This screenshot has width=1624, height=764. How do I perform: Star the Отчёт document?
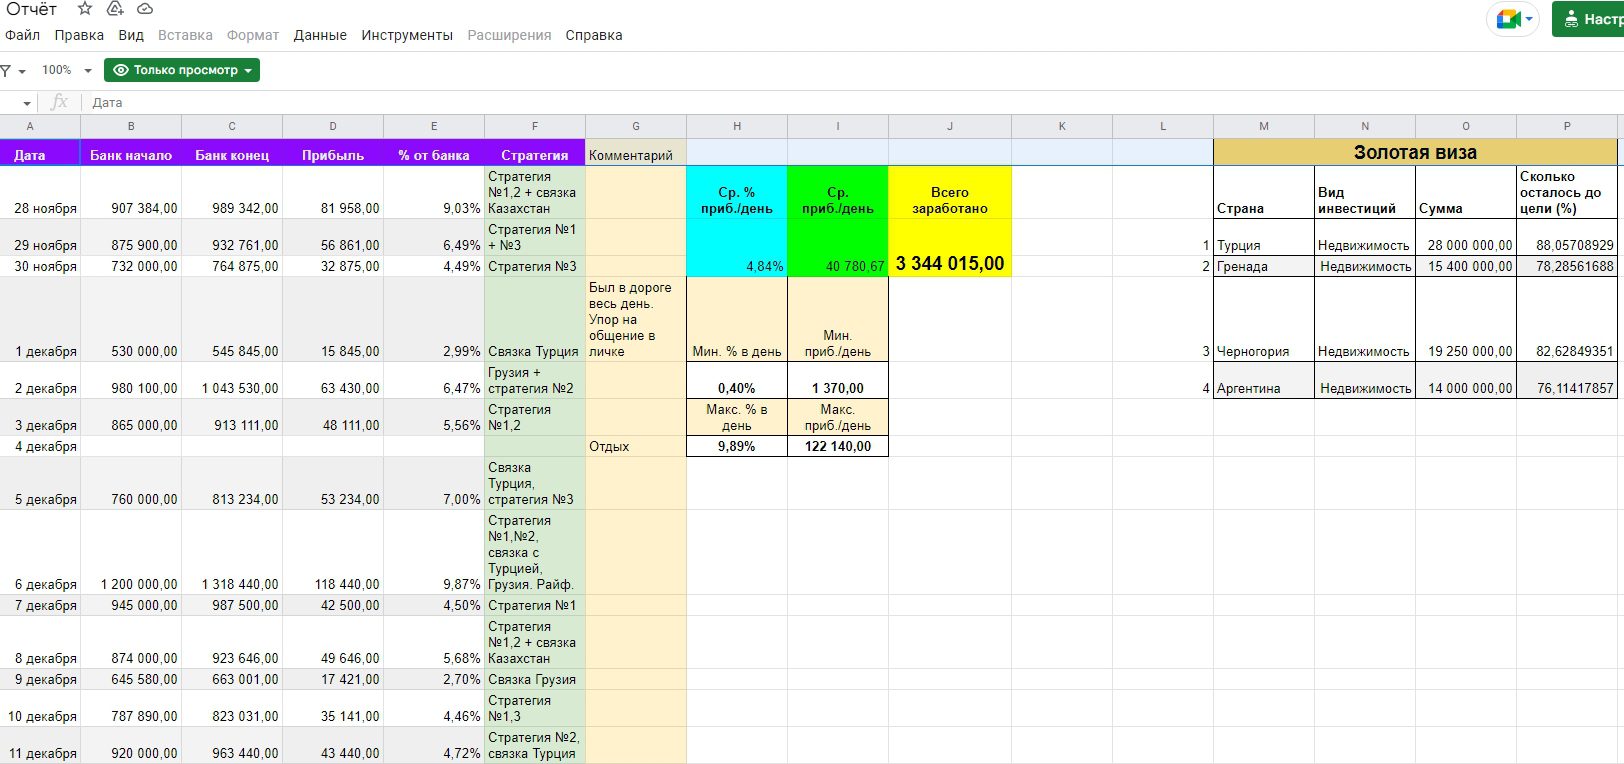coord(85,9)
